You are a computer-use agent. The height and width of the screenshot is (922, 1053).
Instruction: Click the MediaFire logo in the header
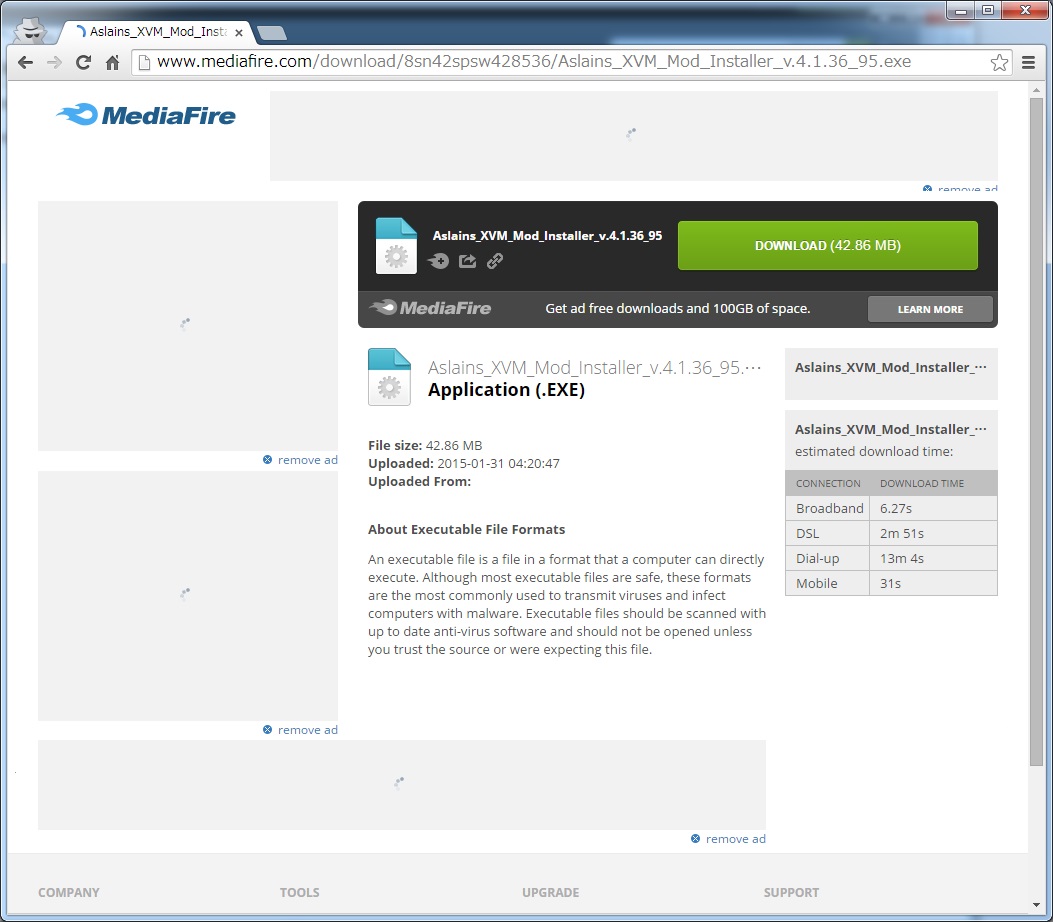(146, 115)
